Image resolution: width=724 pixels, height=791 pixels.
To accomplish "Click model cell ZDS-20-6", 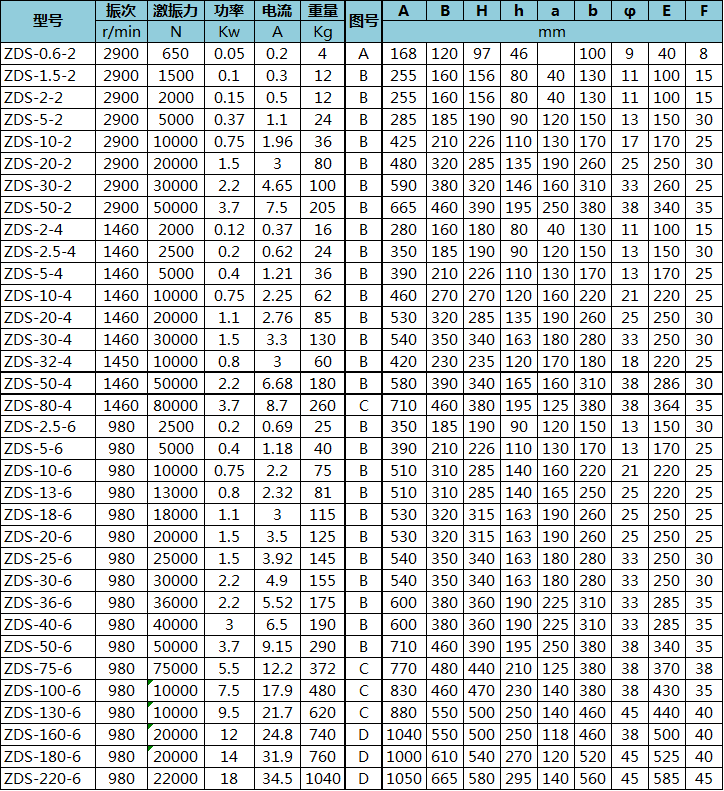I will tap(48, 537).
